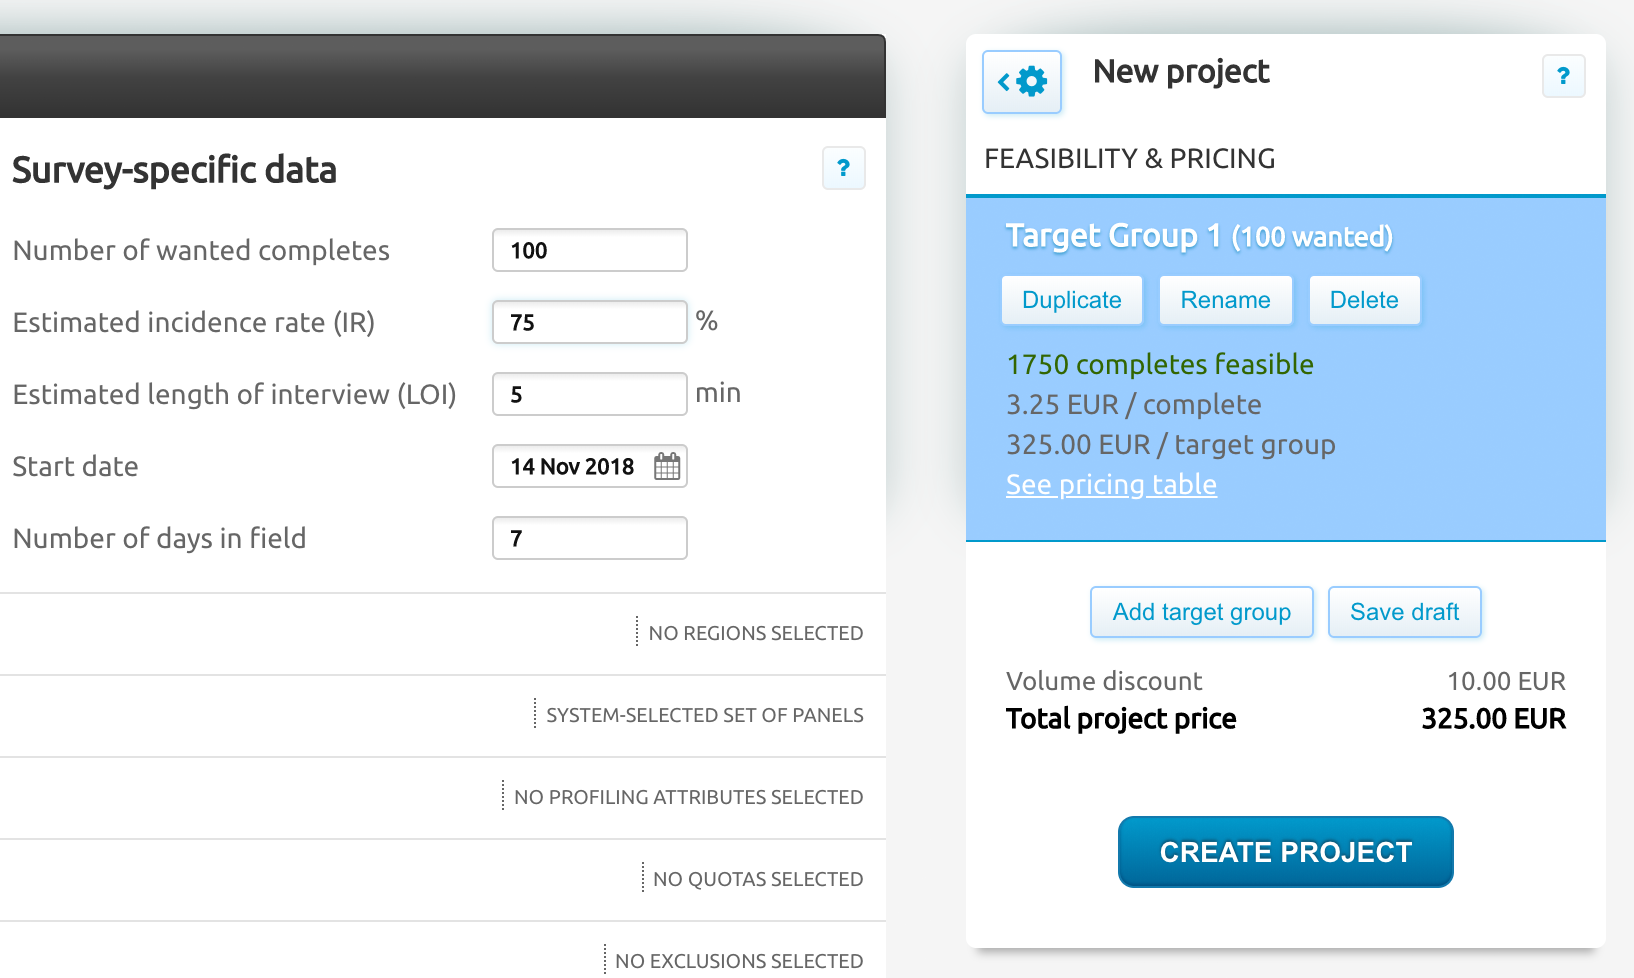Click the Estimated length of interview field
1634x978 pixels.
pos(590,394)
